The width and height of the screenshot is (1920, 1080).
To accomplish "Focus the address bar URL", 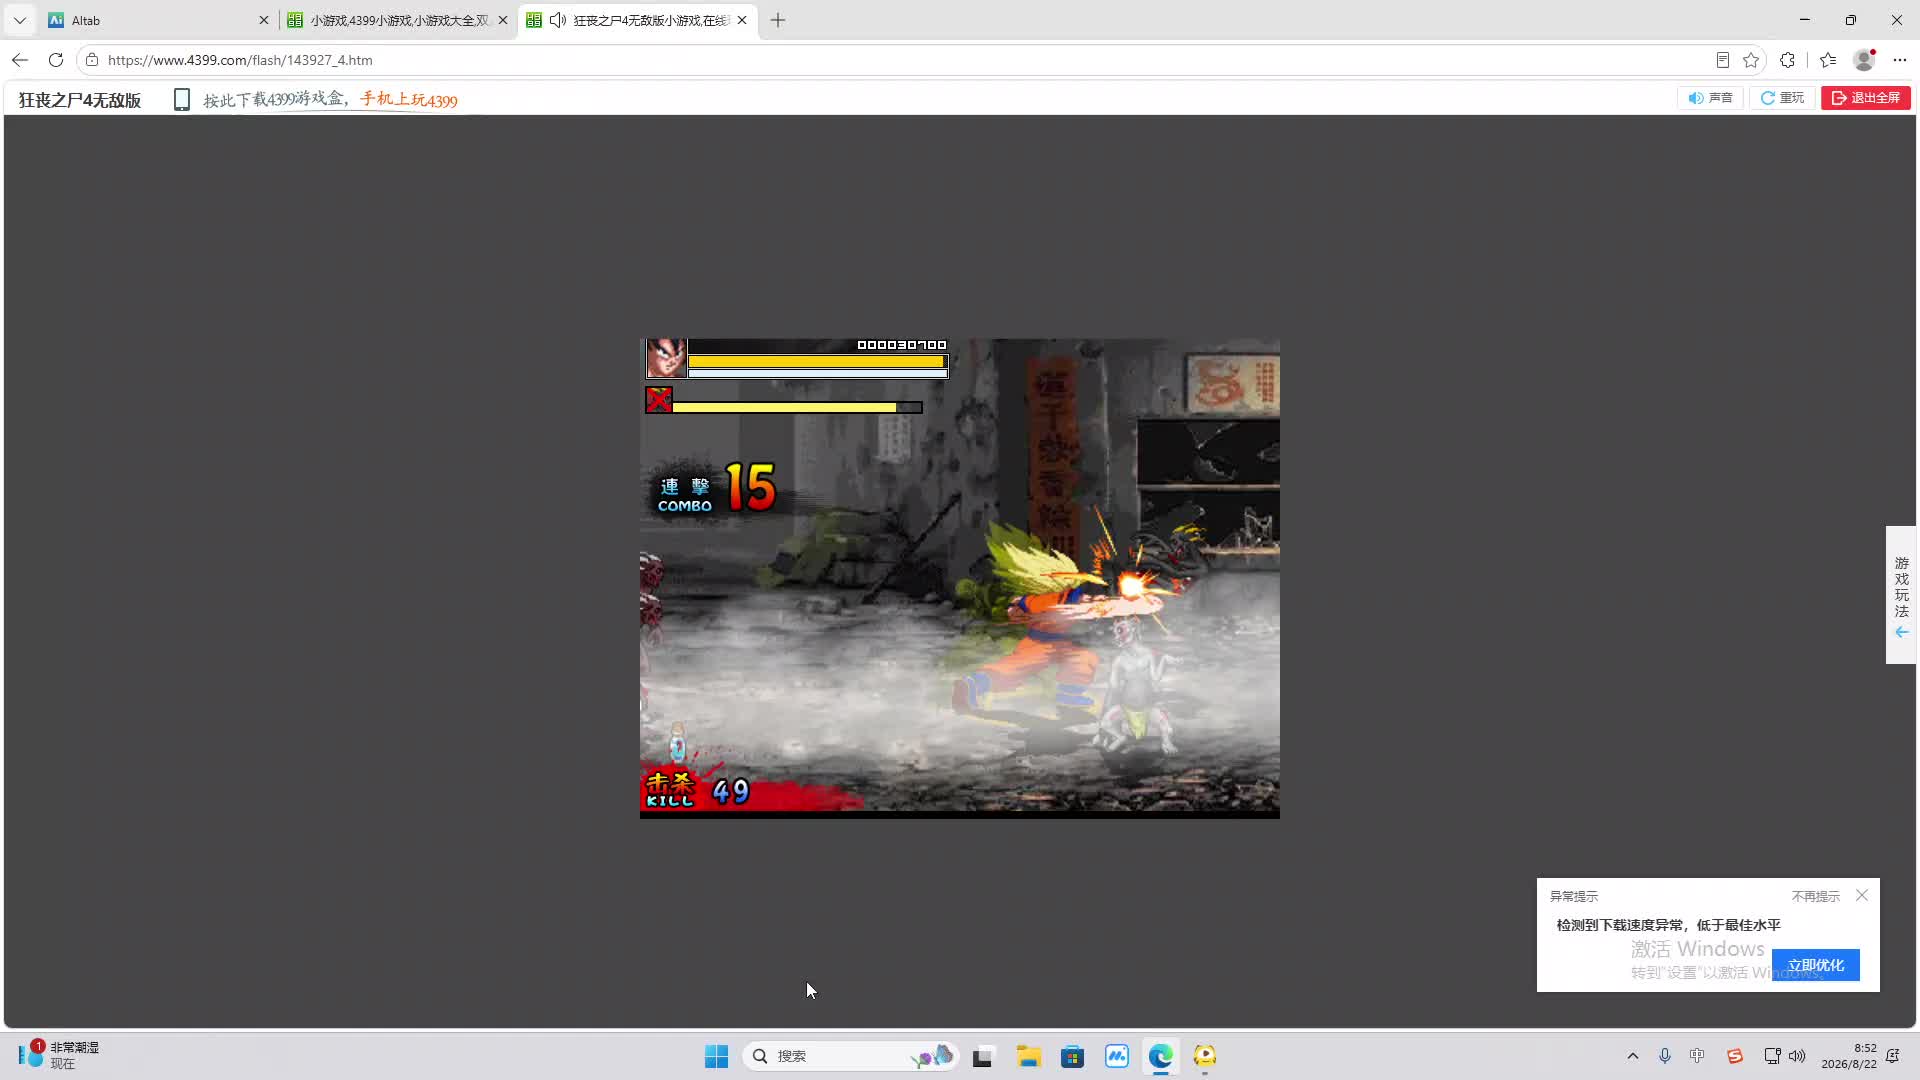I will point(240,60).
